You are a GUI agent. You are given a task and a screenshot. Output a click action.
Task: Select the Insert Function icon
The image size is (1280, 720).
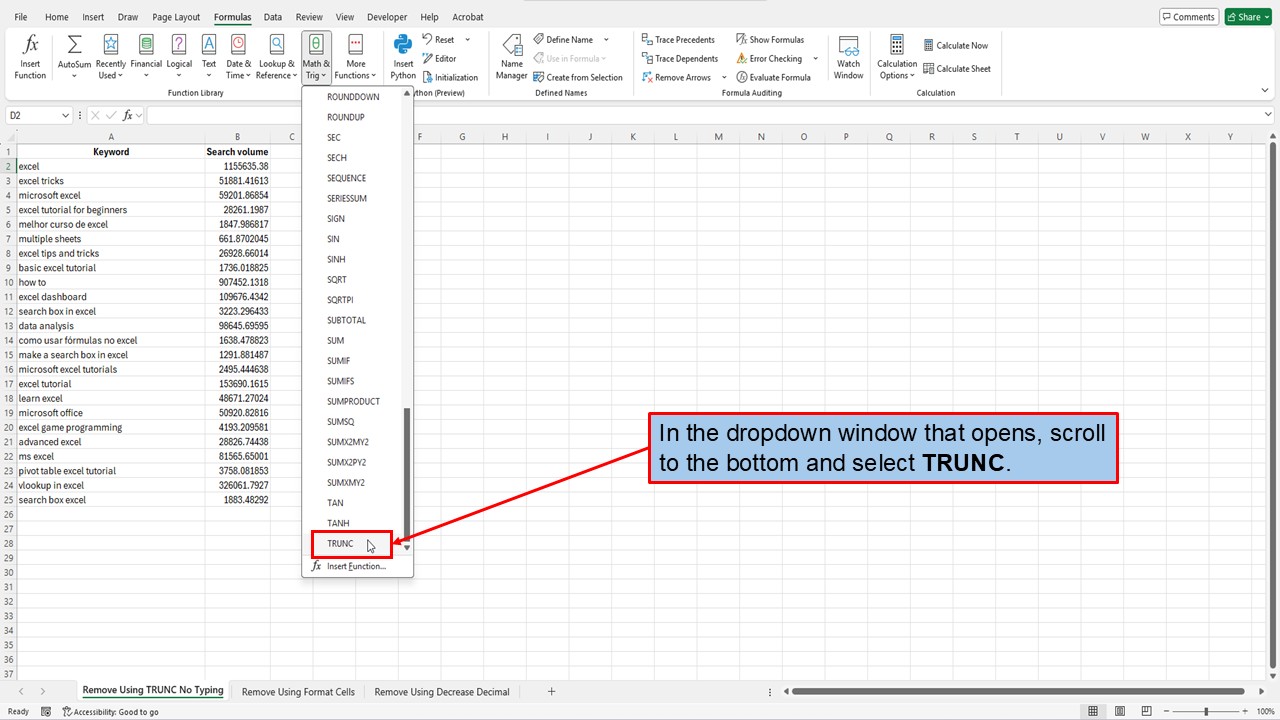pyautogui.click(x=29, y=56)
